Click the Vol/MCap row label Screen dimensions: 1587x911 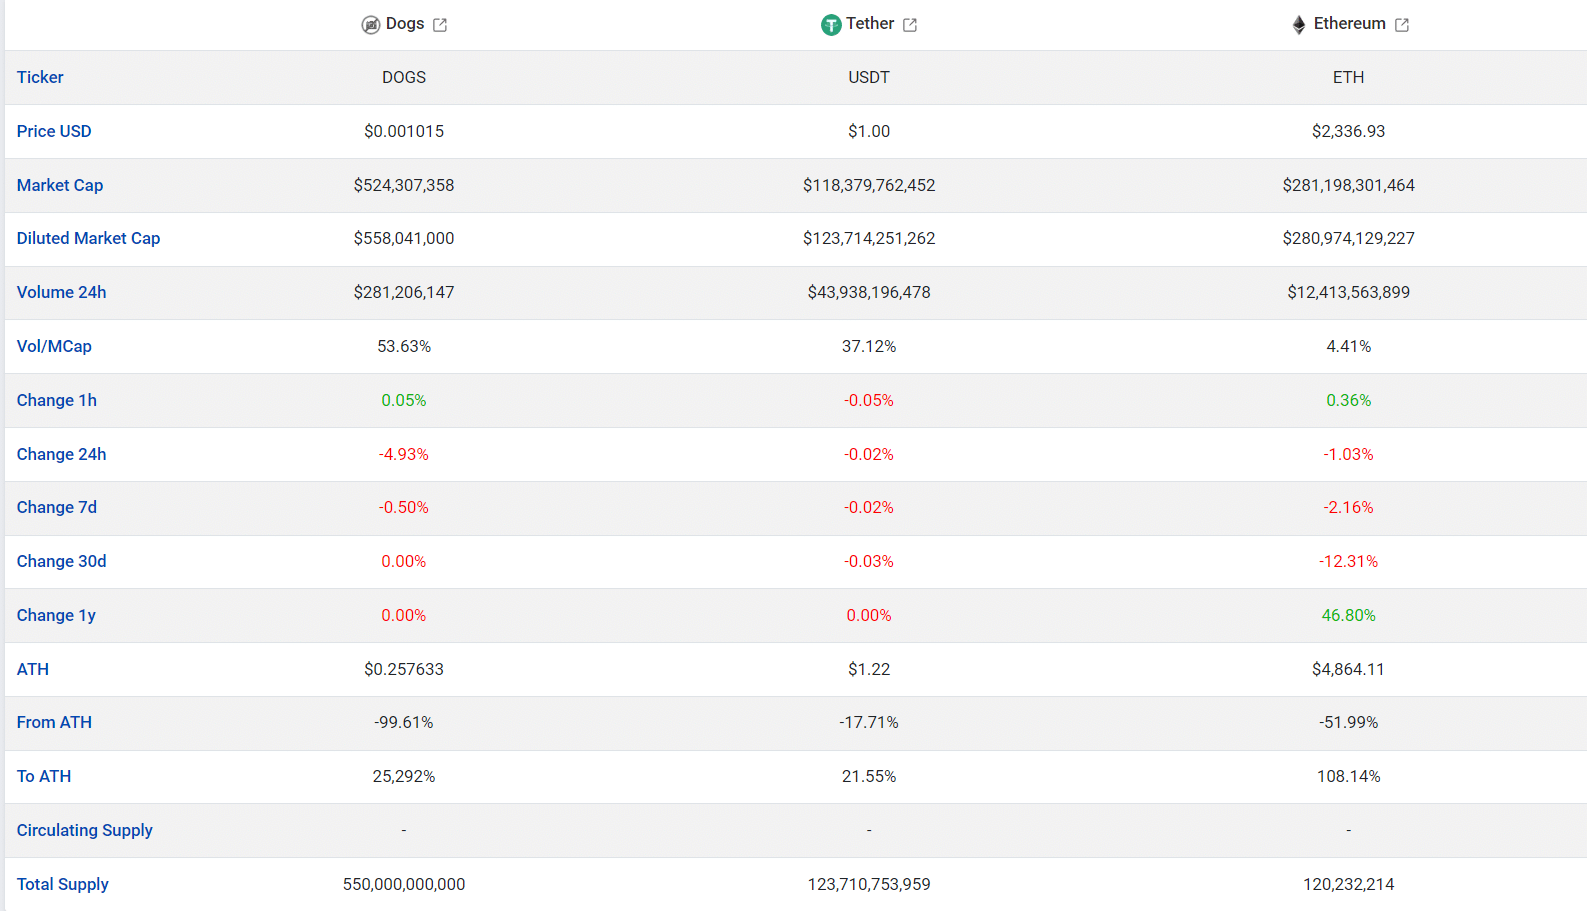[54, 346]
